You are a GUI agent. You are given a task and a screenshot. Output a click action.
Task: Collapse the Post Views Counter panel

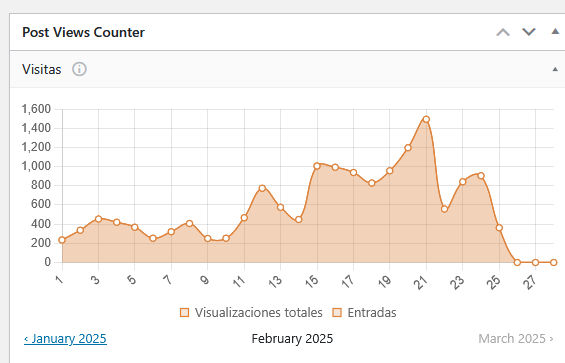pyautogui.click(x=555, y=32)
